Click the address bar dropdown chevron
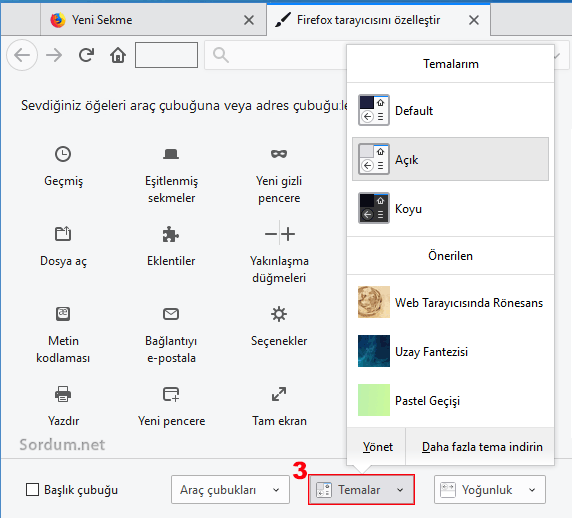 557,56
